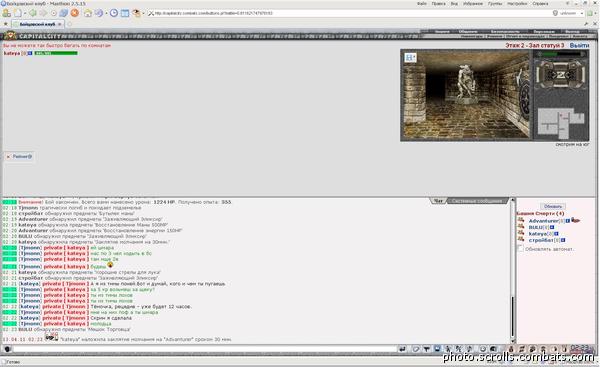This screenshot has width=600, height=367.
Task: Enable the 'Обновлять автомат.' checkbox
Action: [x=520, y=249]
